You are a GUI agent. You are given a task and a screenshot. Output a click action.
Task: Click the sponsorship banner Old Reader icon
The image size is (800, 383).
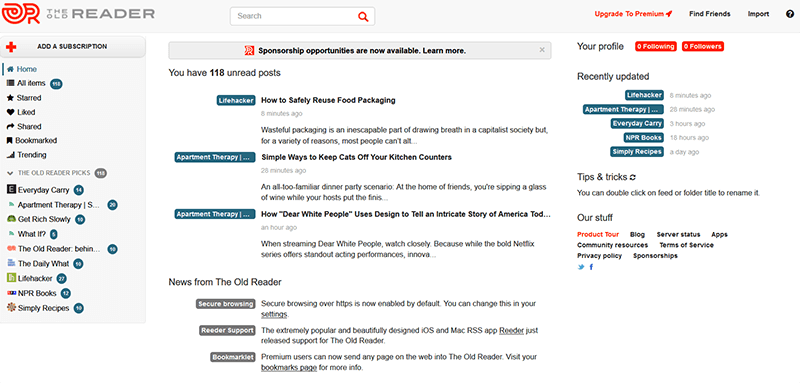pos(249,50)
